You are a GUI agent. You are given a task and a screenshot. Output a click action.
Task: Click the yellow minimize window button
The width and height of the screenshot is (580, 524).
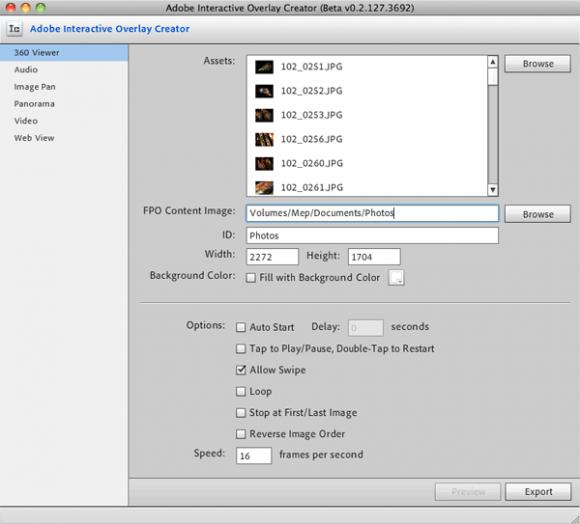coord(26,7)
